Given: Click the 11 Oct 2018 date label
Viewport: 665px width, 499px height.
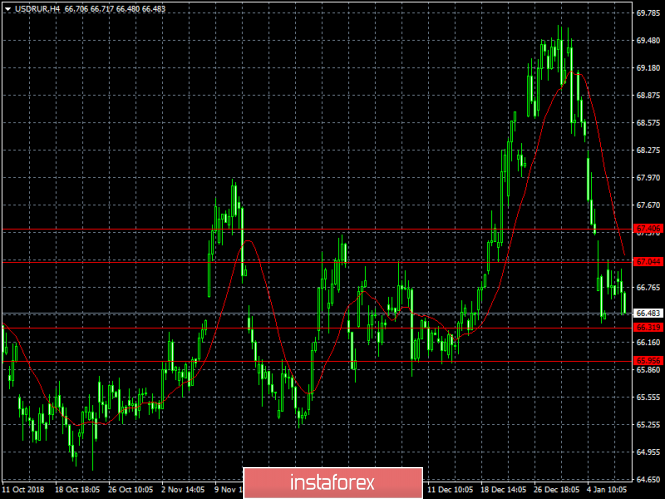Looking at the screenshot, I should (x=24, y=491).
